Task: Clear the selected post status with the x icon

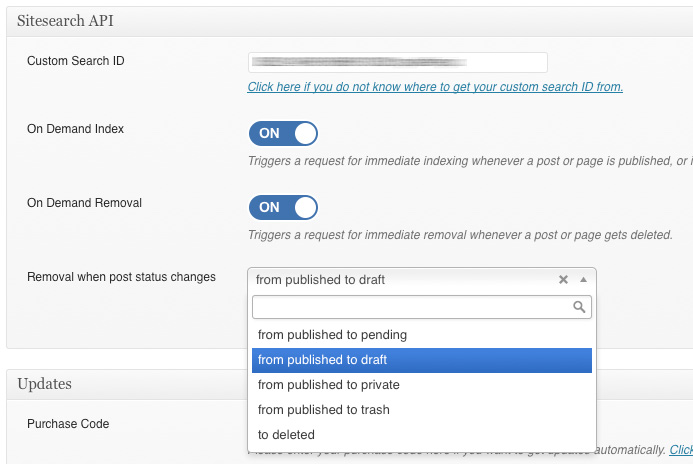Action: (x=563, y=280)
